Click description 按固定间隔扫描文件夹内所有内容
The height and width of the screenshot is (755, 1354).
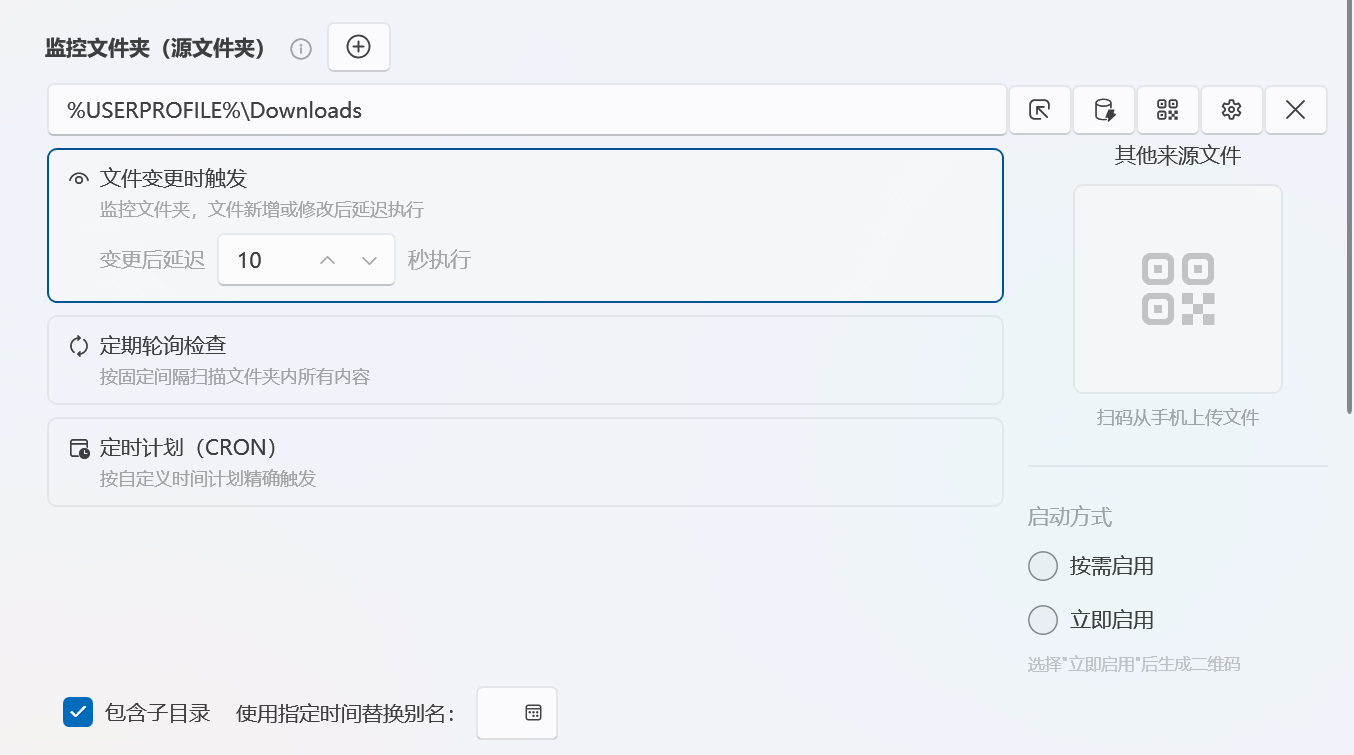(235, 377)
